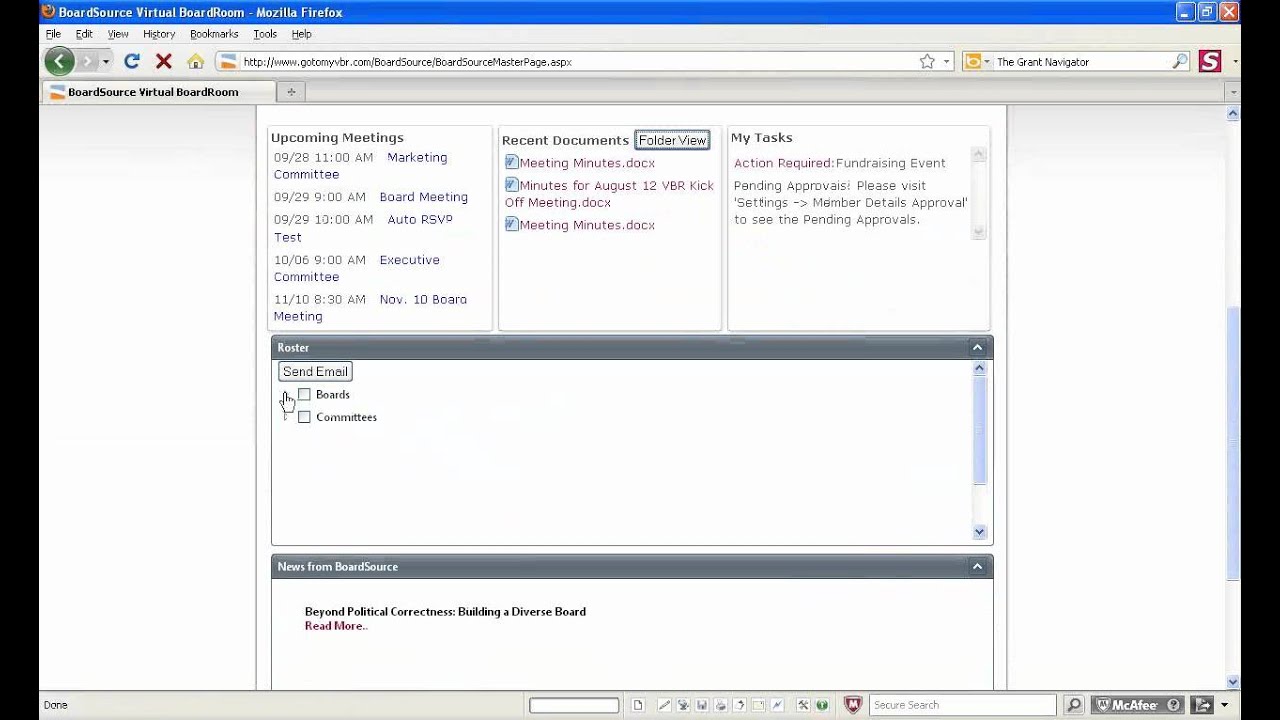Click the printer icon in status bar
The image size is (1280, 720).
720,705
